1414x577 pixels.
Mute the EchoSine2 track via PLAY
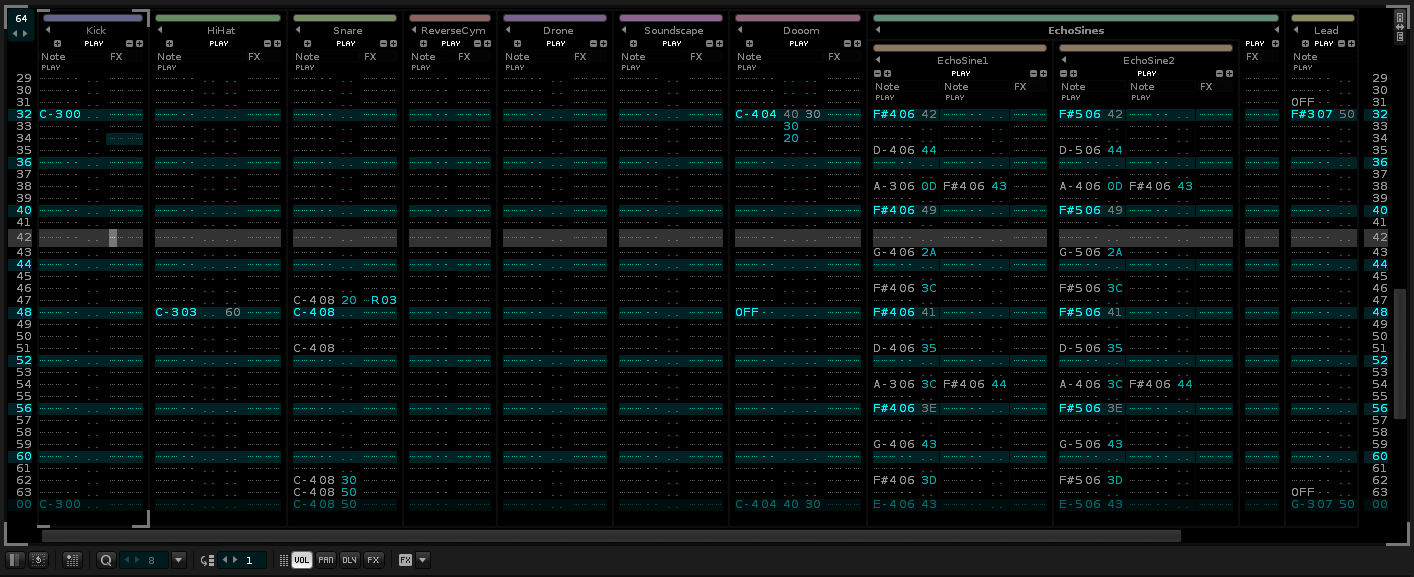pyautogui.click(x=1147, y=73)
